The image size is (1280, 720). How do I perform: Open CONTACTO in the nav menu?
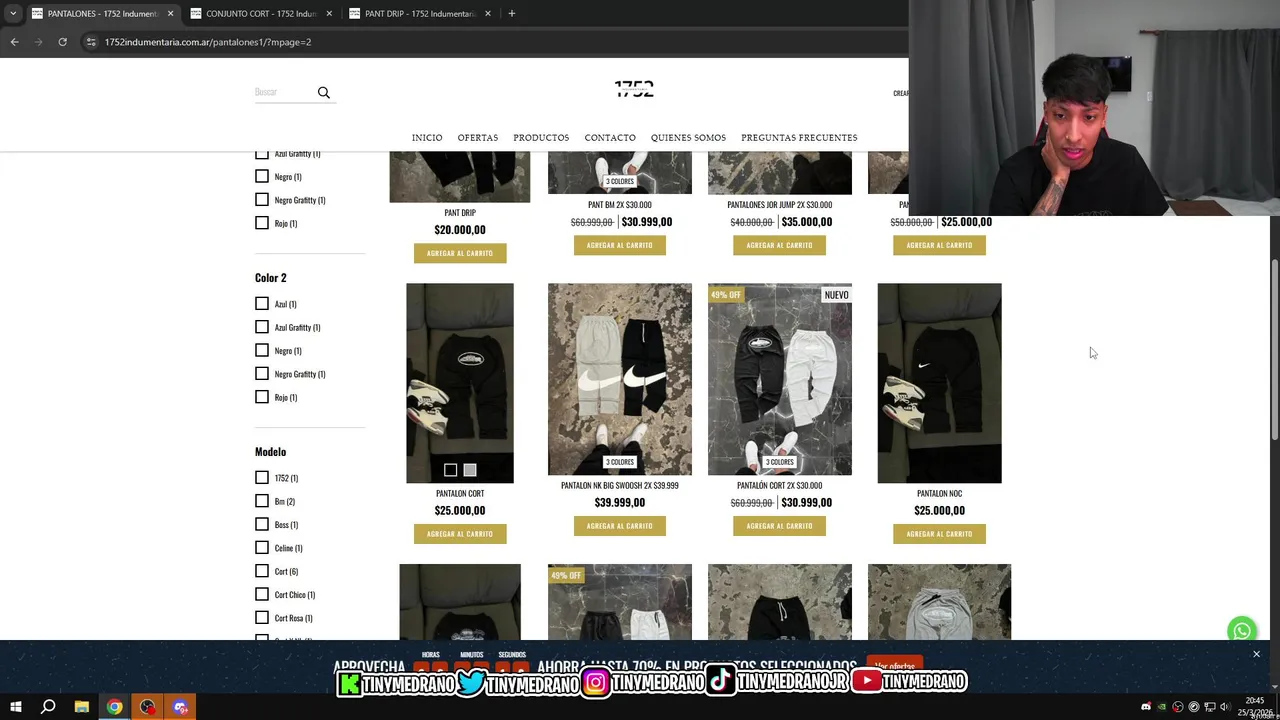coord(610,138)
